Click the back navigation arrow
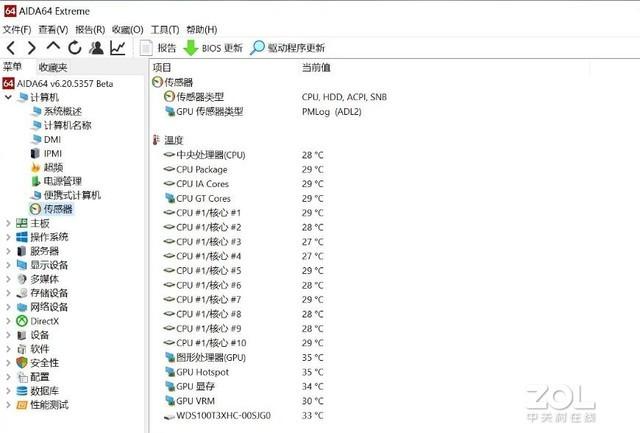Screen dimensions: 640x433 tap(11, 48)
